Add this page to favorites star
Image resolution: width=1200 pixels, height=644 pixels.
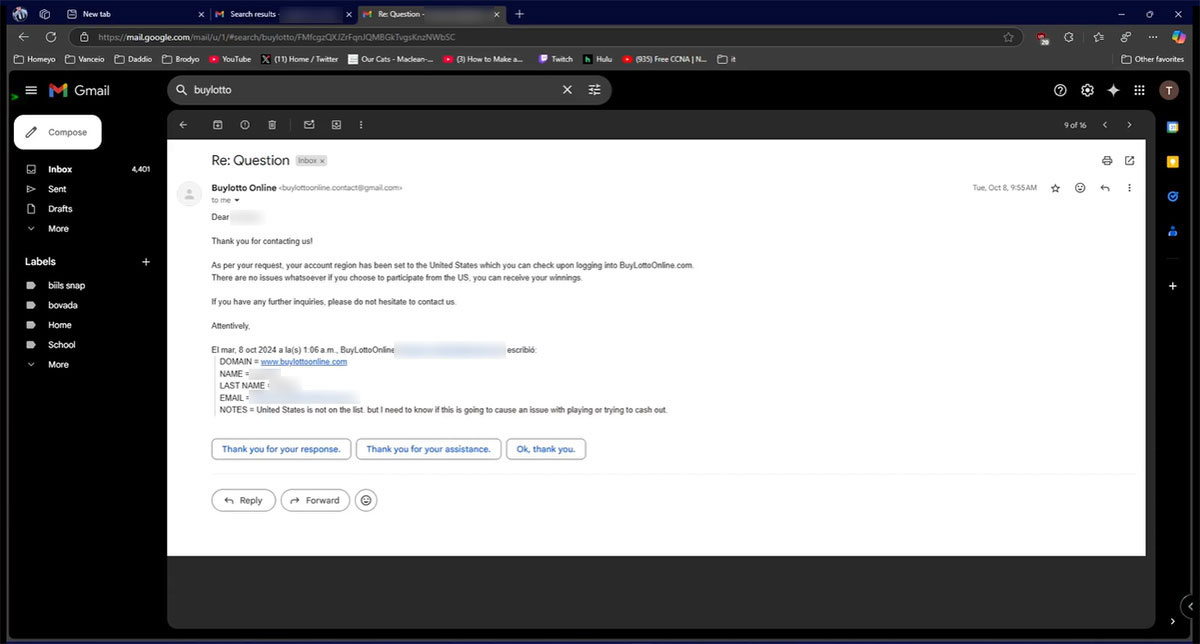coord(1009,37)
